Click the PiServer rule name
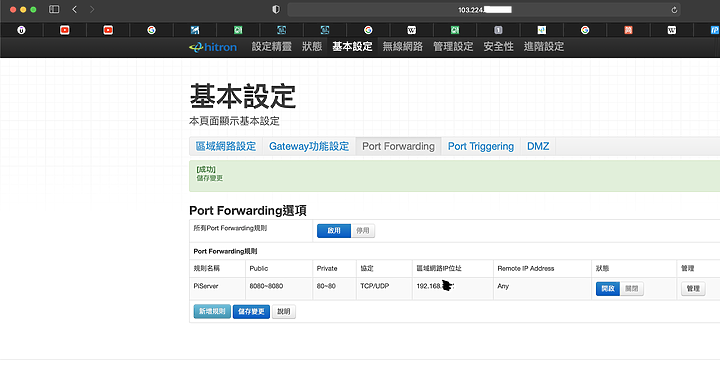The image size is (720, 378). 206,286
